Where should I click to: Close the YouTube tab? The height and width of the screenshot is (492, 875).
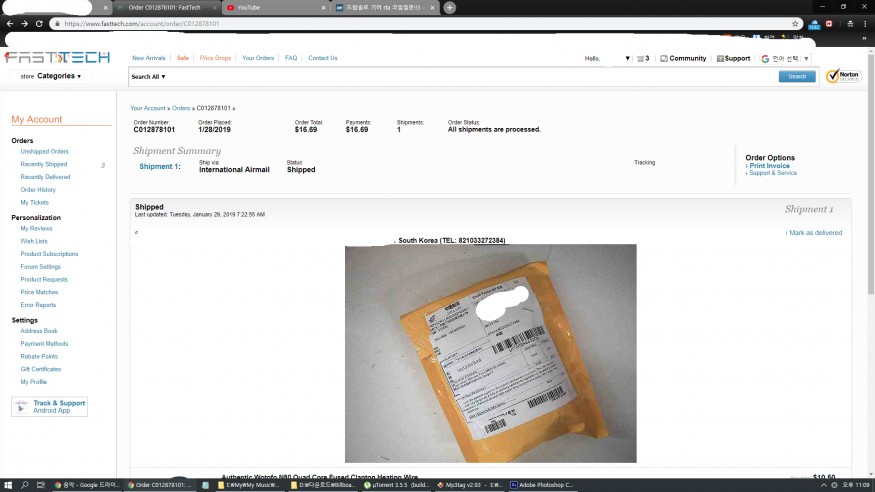323,8
